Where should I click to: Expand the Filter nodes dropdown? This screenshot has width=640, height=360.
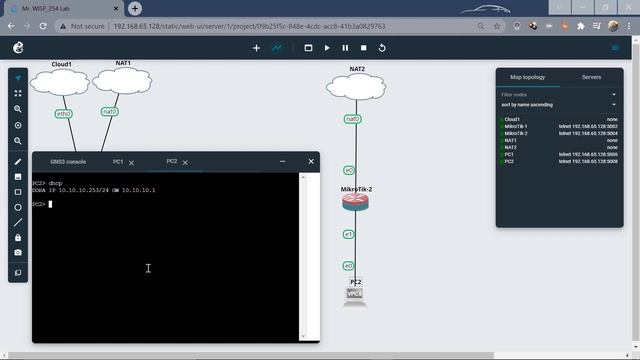click(559, 95)
